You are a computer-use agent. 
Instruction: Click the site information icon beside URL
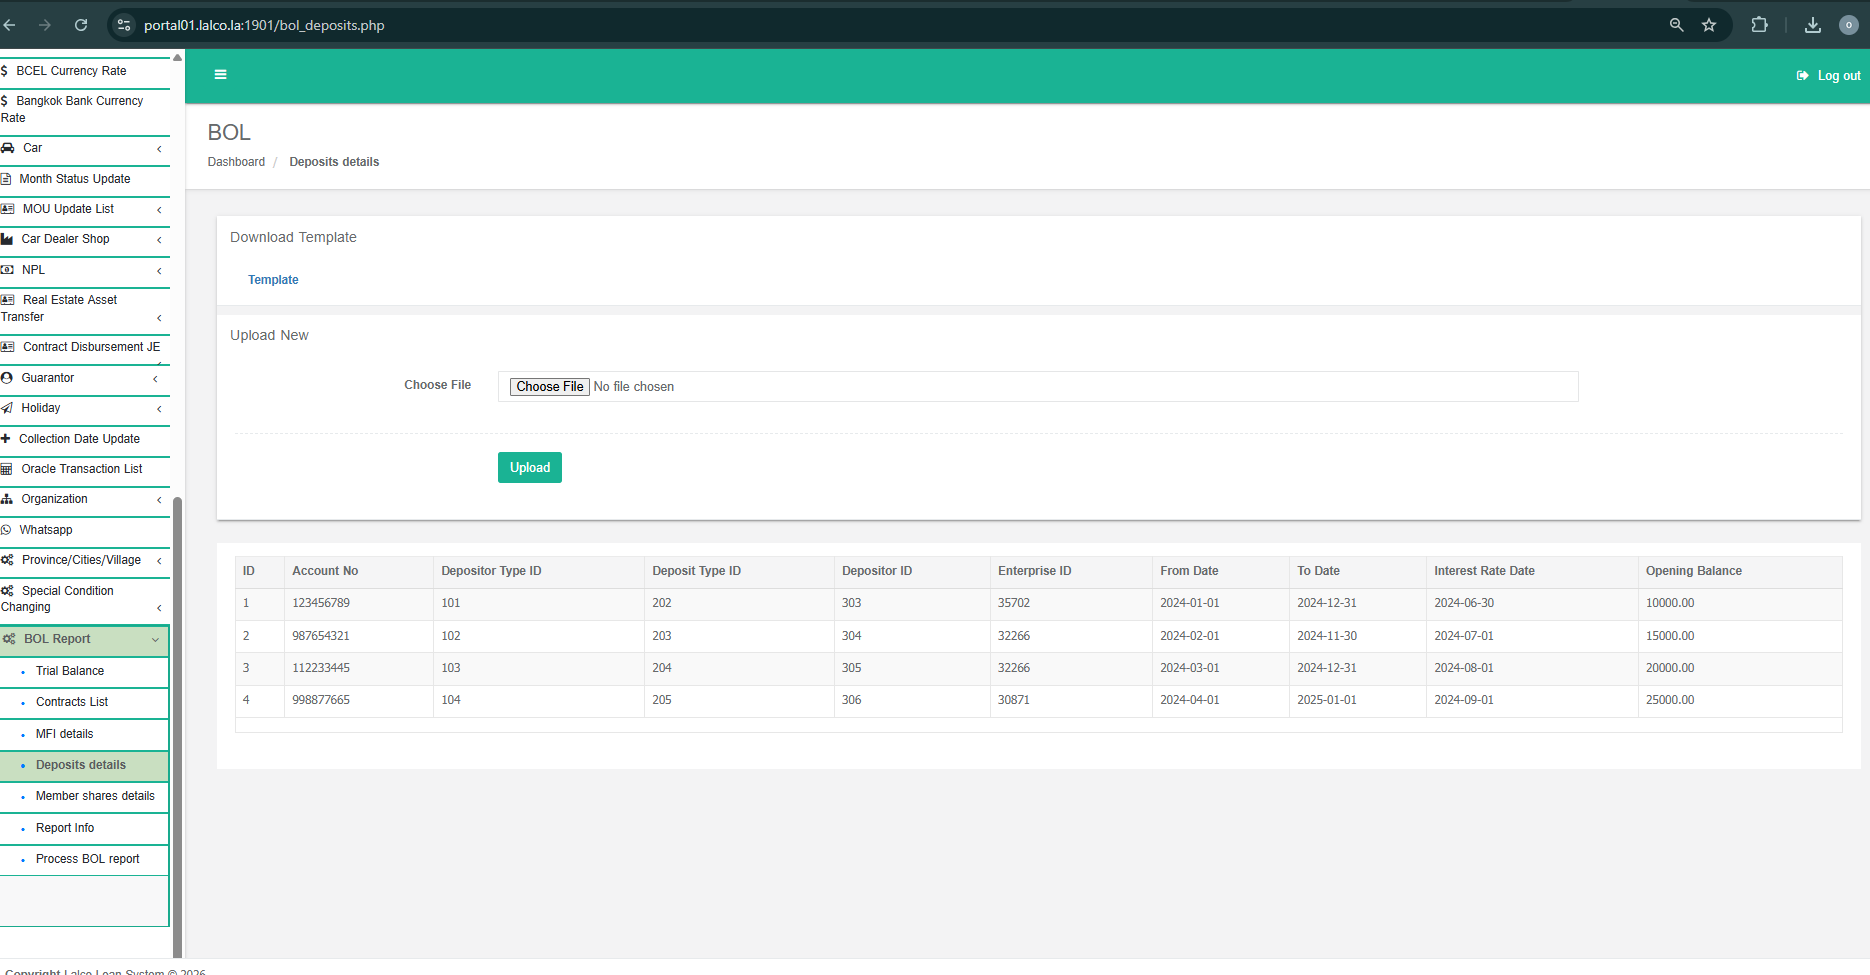tap(124, 25)
